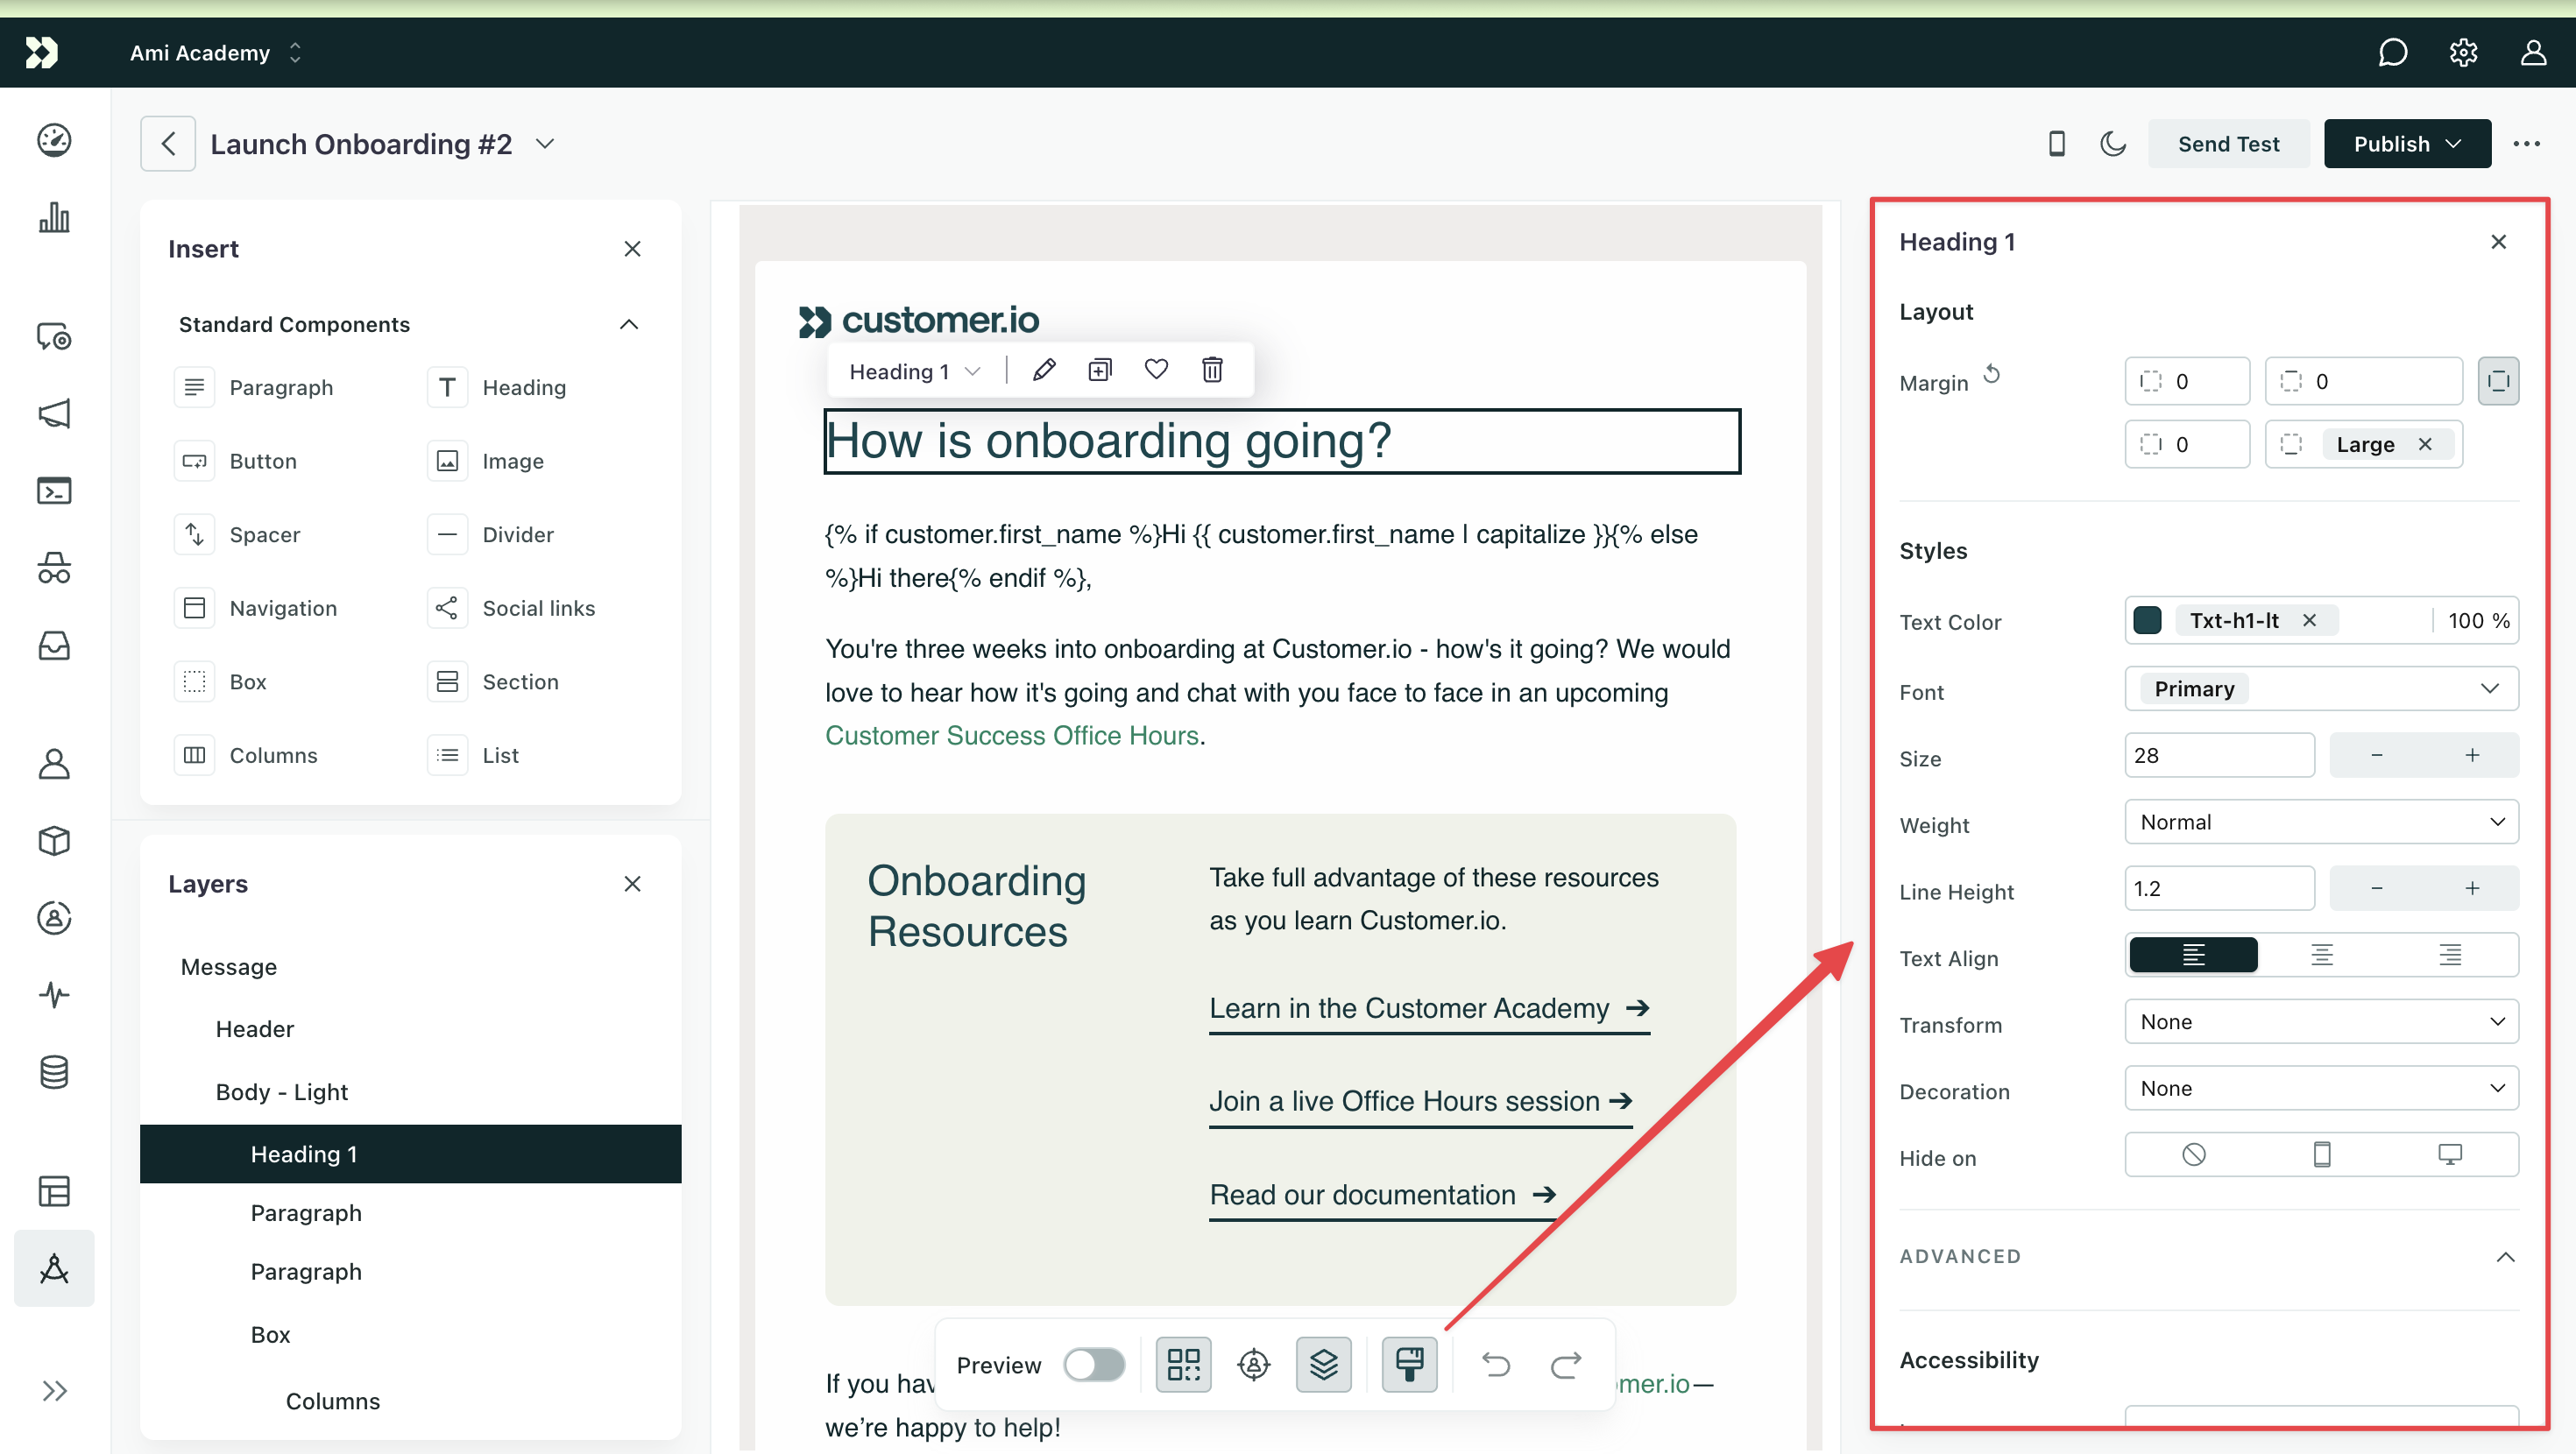Click the Layers stack icon in bottom toolbar
Image resolution: width=2576 pixels, height=1454 pixels.
coord(1323,1364)
